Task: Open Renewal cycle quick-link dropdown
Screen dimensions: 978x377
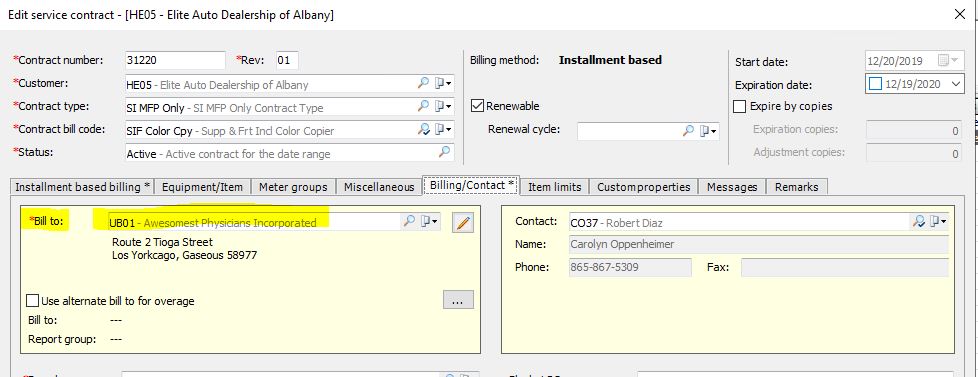Action: pyautogui.click(x=708, y=130)
